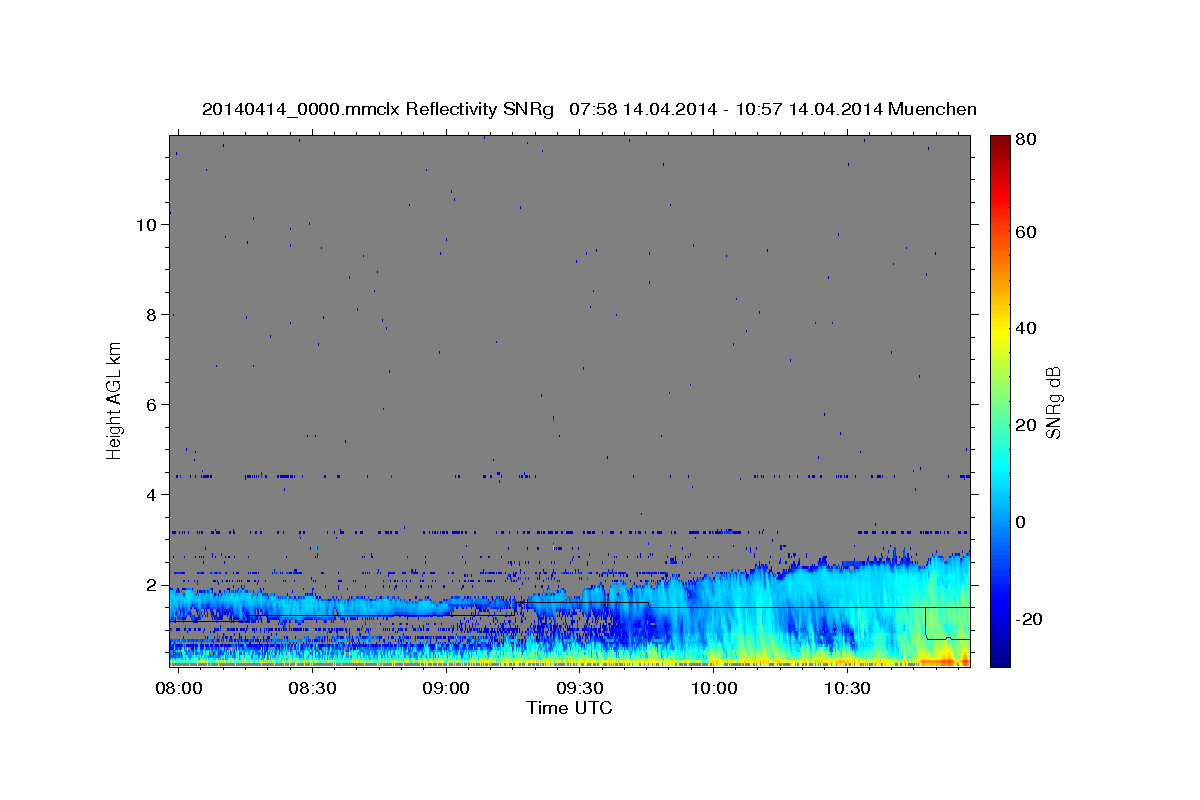Click the height tick label 8
This screenshot has height=800, width=1200.
point(152,315)
